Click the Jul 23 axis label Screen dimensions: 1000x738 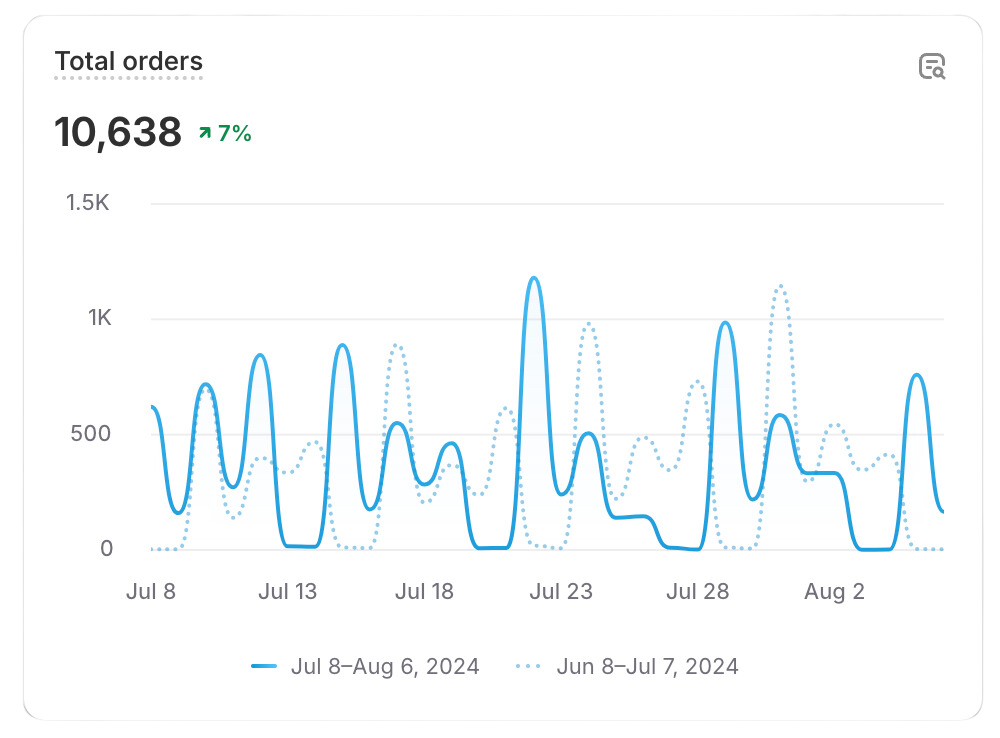point(561,591)
